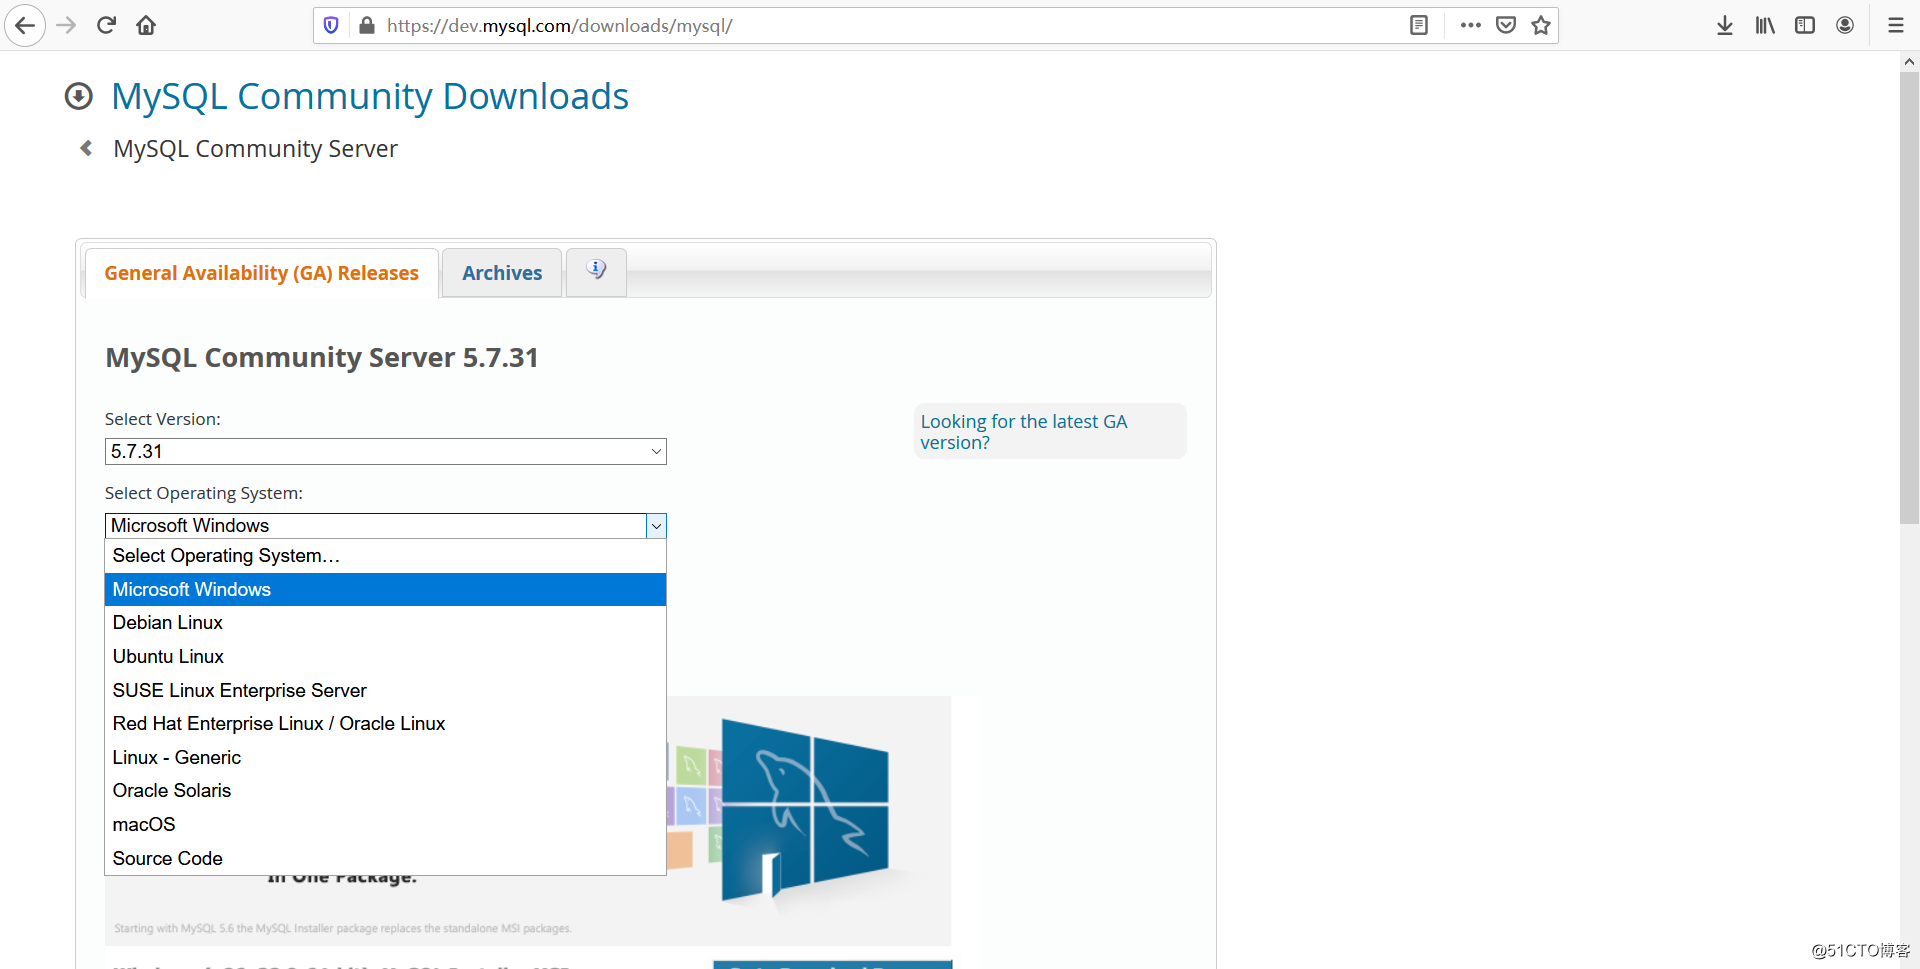Viewport: 1920px width, 969px height.
Task: Open page actions three-dots menu
Action: pos(1470,25)
